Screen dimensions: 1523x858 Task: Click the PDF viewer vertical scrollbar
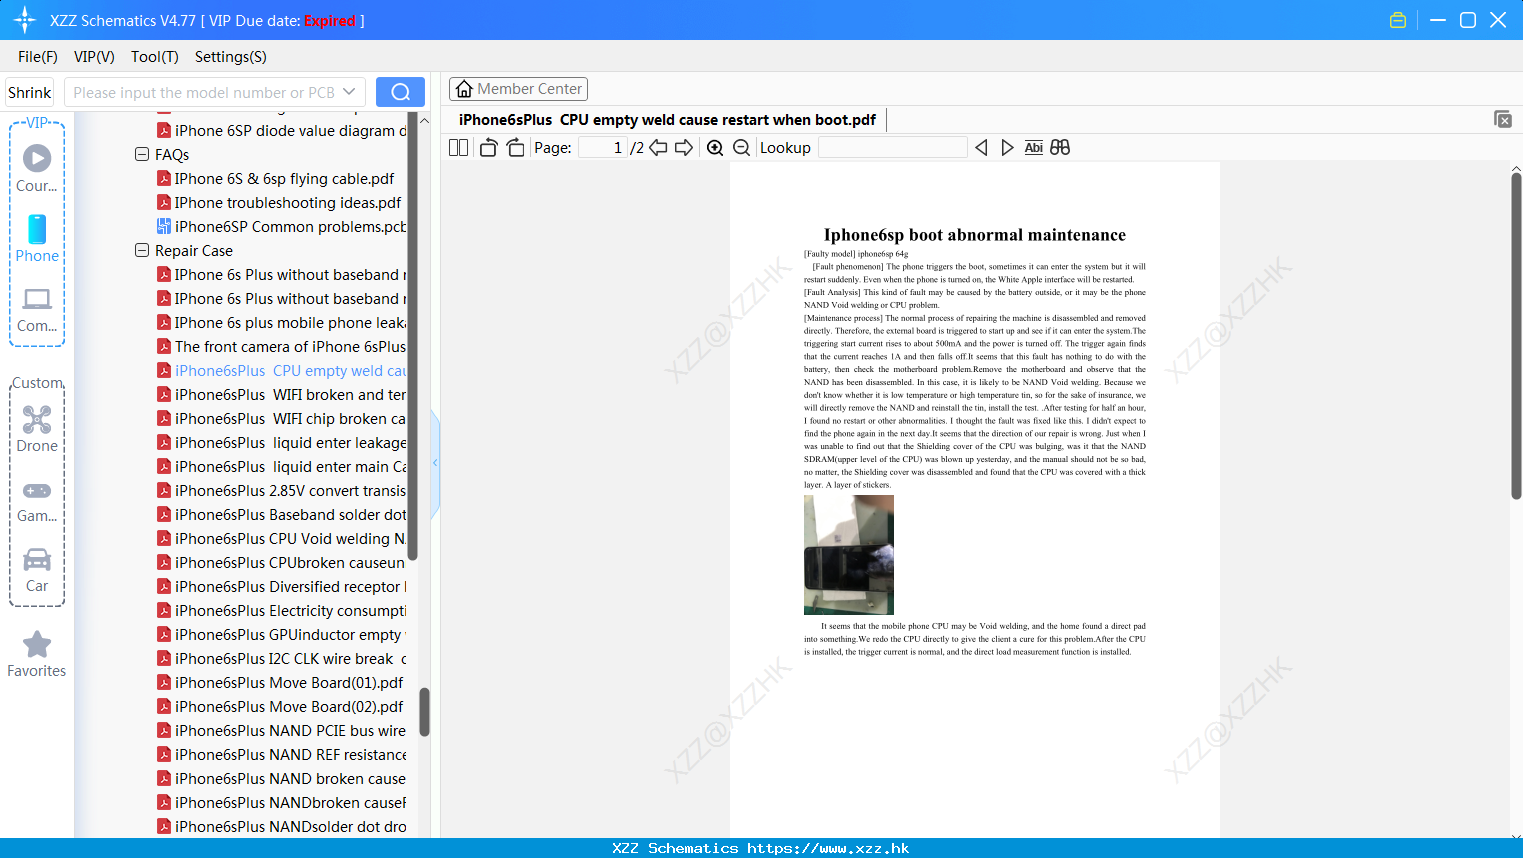point(1516,335)
